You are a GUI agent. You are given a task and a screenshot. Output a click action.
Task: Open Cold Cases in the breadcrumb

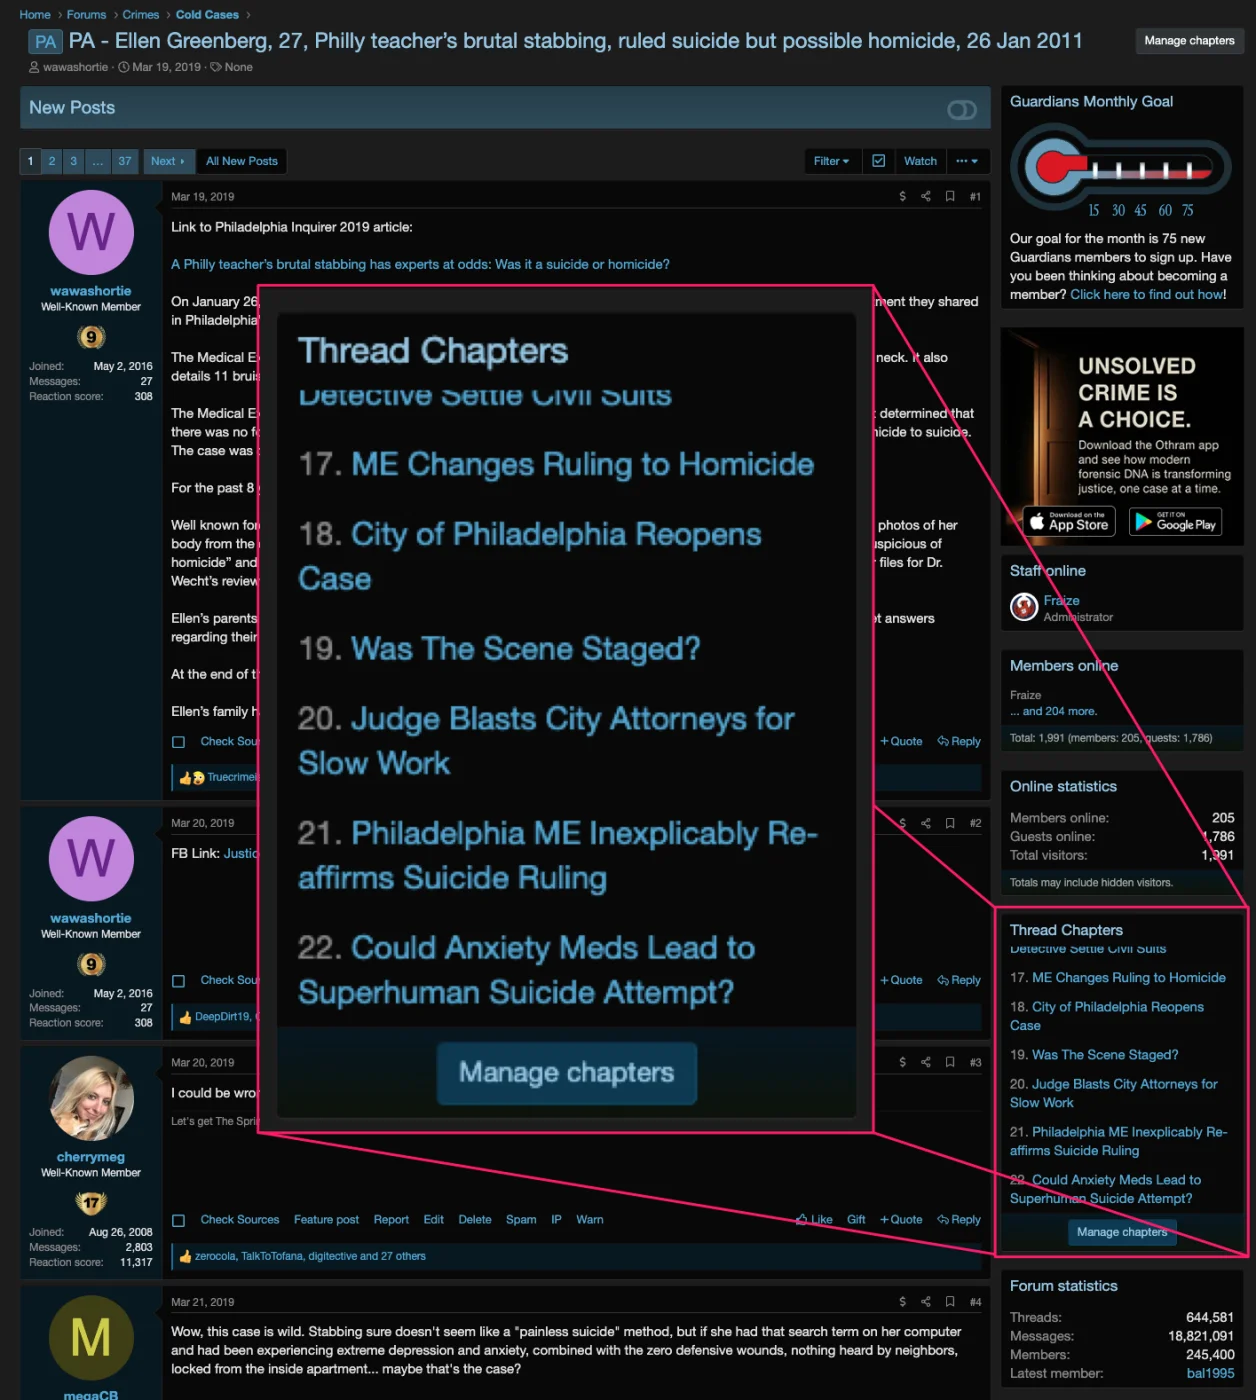pos(207,15)
